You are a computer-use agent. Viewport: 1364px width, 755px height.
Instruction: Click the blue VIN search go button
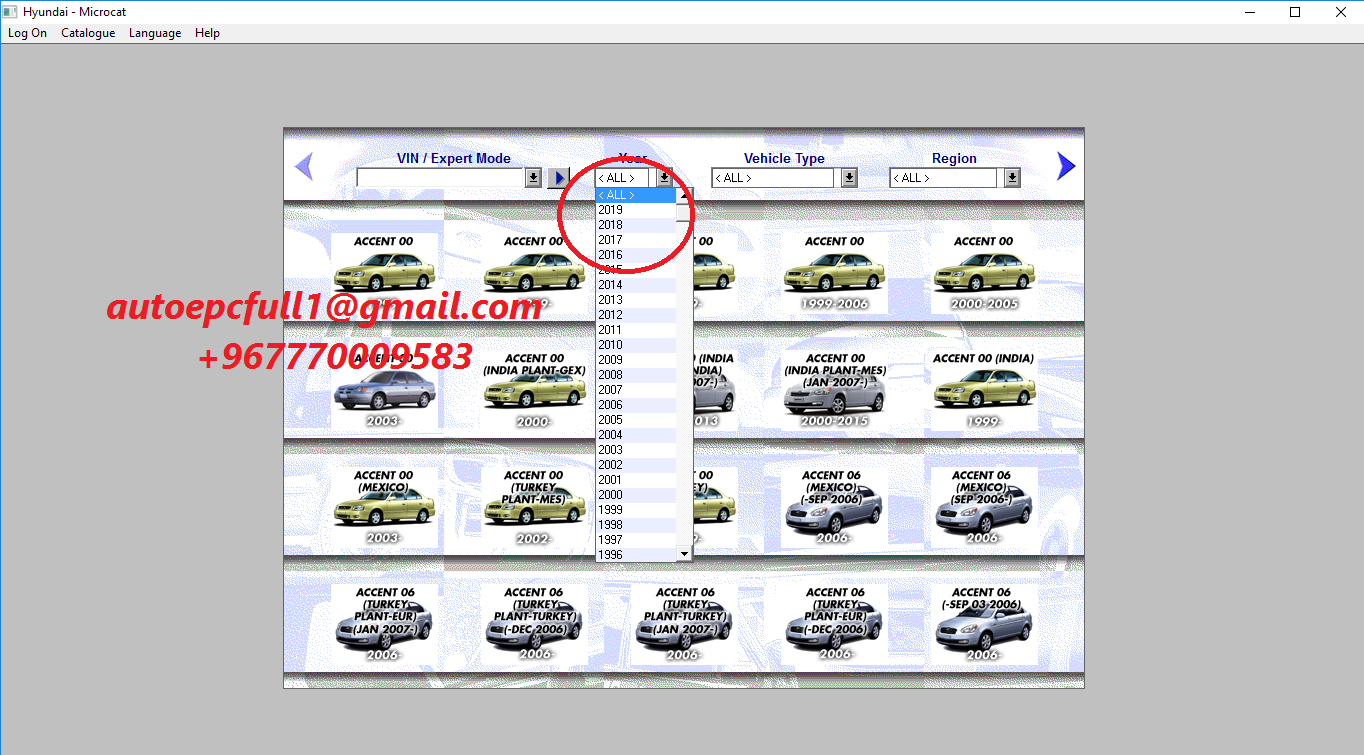[x=559, y=178]
